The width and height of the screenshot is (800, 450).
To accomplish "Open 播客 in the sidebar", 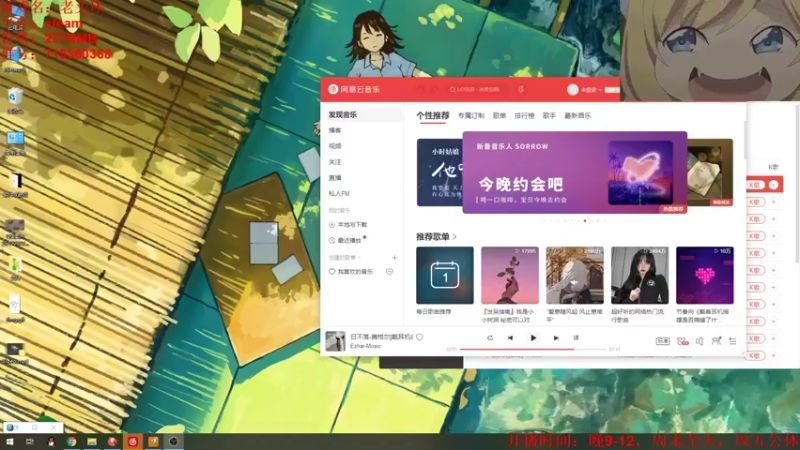I will click(335, 130).
